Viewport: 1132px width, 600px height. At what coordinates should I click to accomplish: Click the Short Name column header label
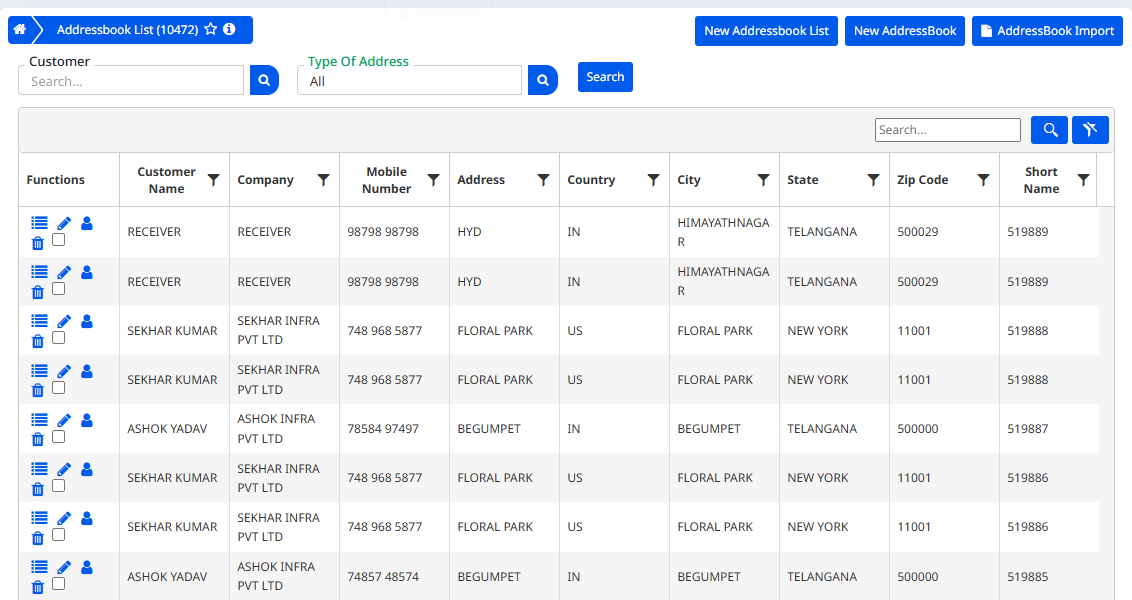pyautogui.click(x=1041, y=180)
